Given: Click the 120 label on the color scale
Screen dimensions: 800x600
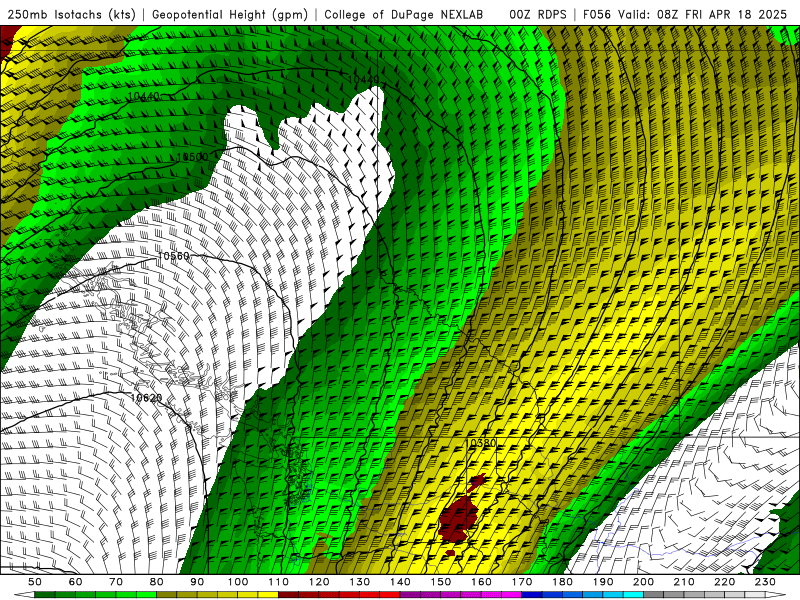Looking at the screenshot, I should tap(319, 582).
